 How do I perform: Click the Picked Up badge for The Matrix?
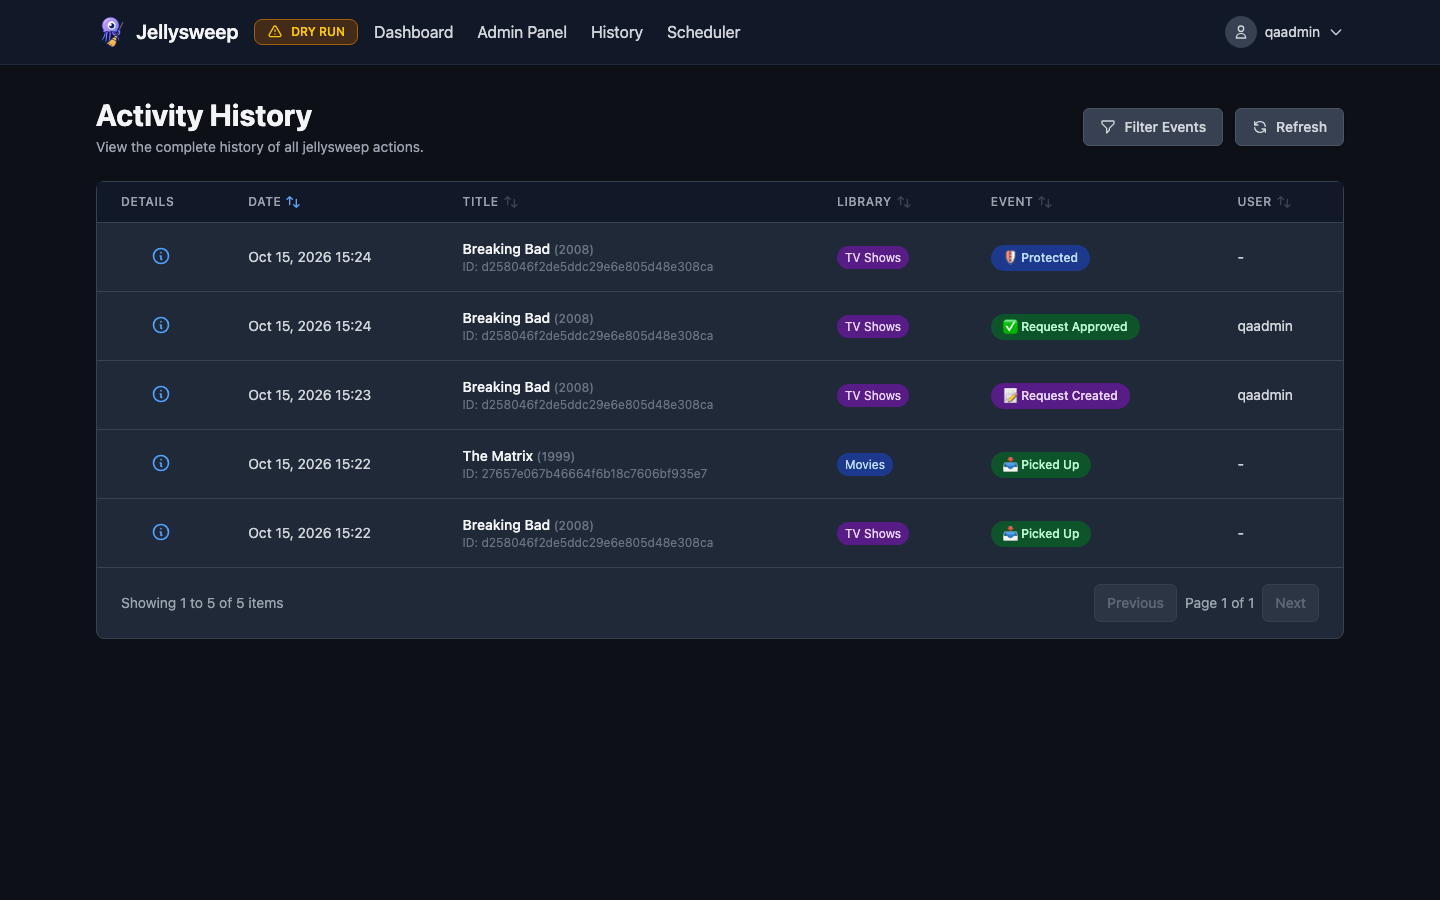1041,465
